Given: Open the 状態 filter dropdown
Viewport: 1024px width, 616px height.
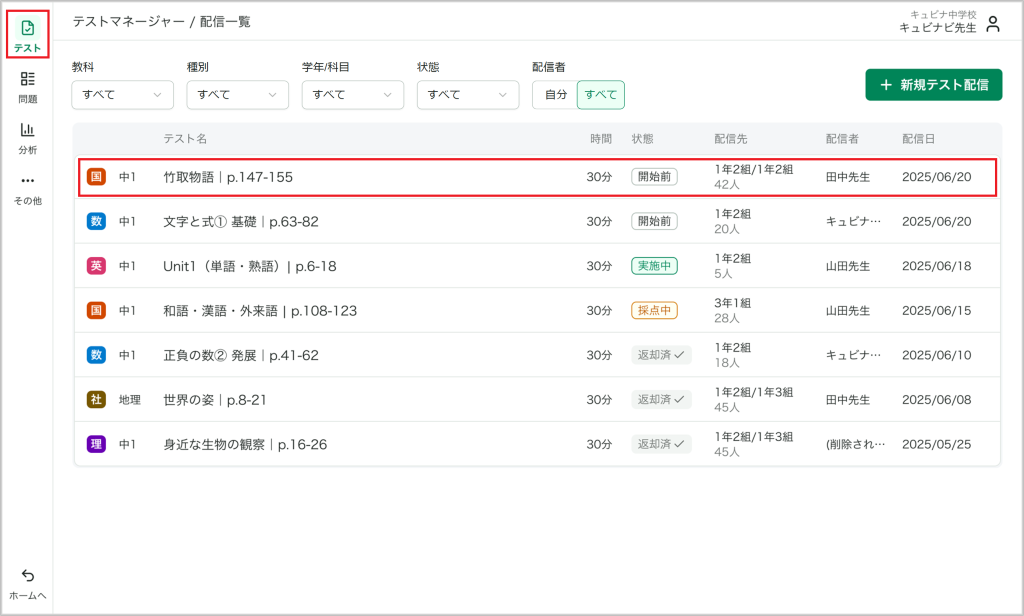Looking at the screenshot, I should [468, 95].
